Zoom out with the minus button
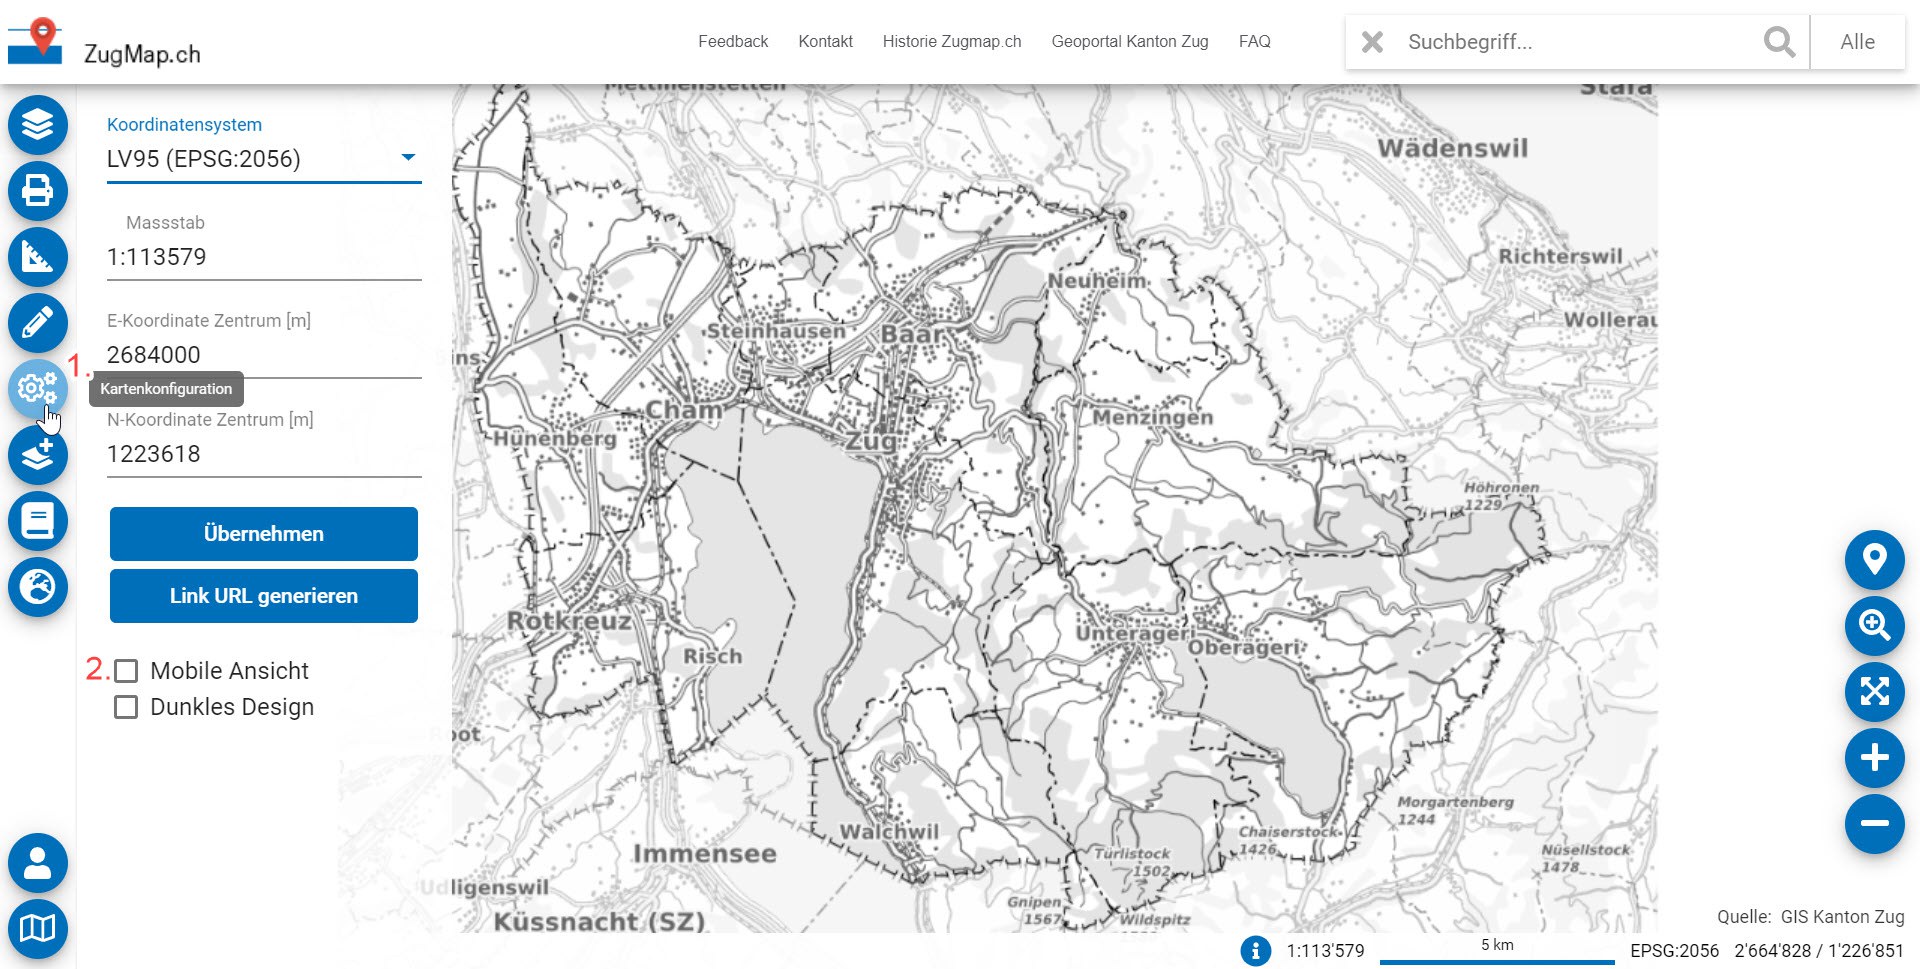 [1874, 824]
